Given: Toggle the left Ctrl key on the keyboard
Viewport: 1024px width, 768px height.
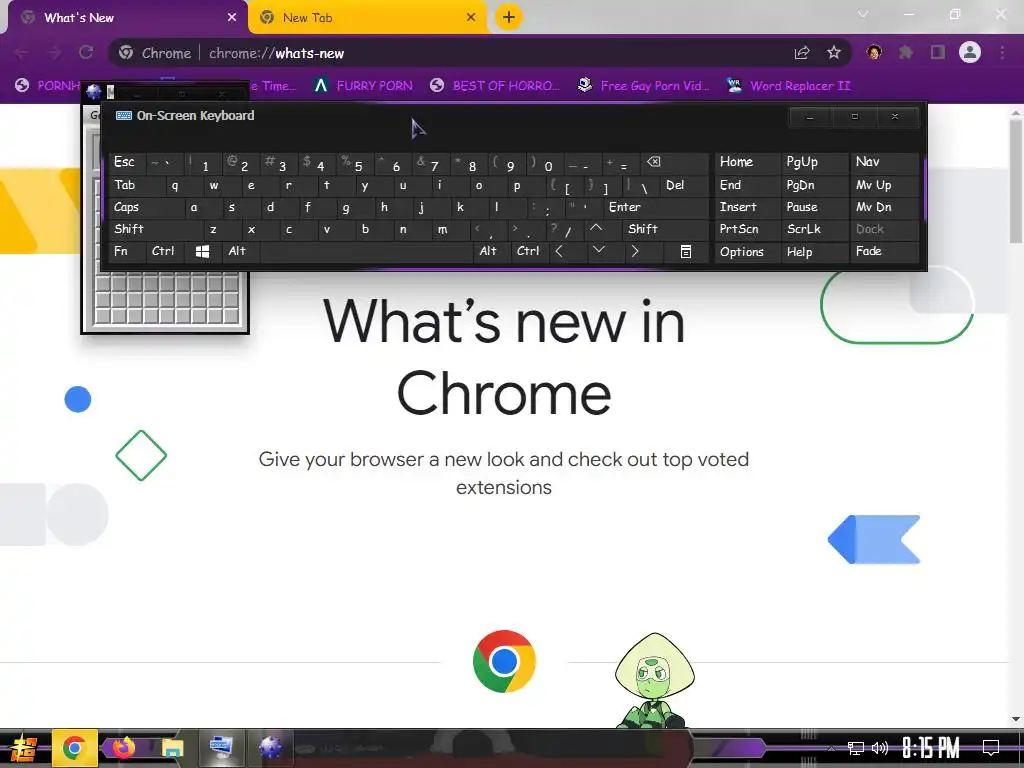Looking at the screenshot, I should coord(165,251).
